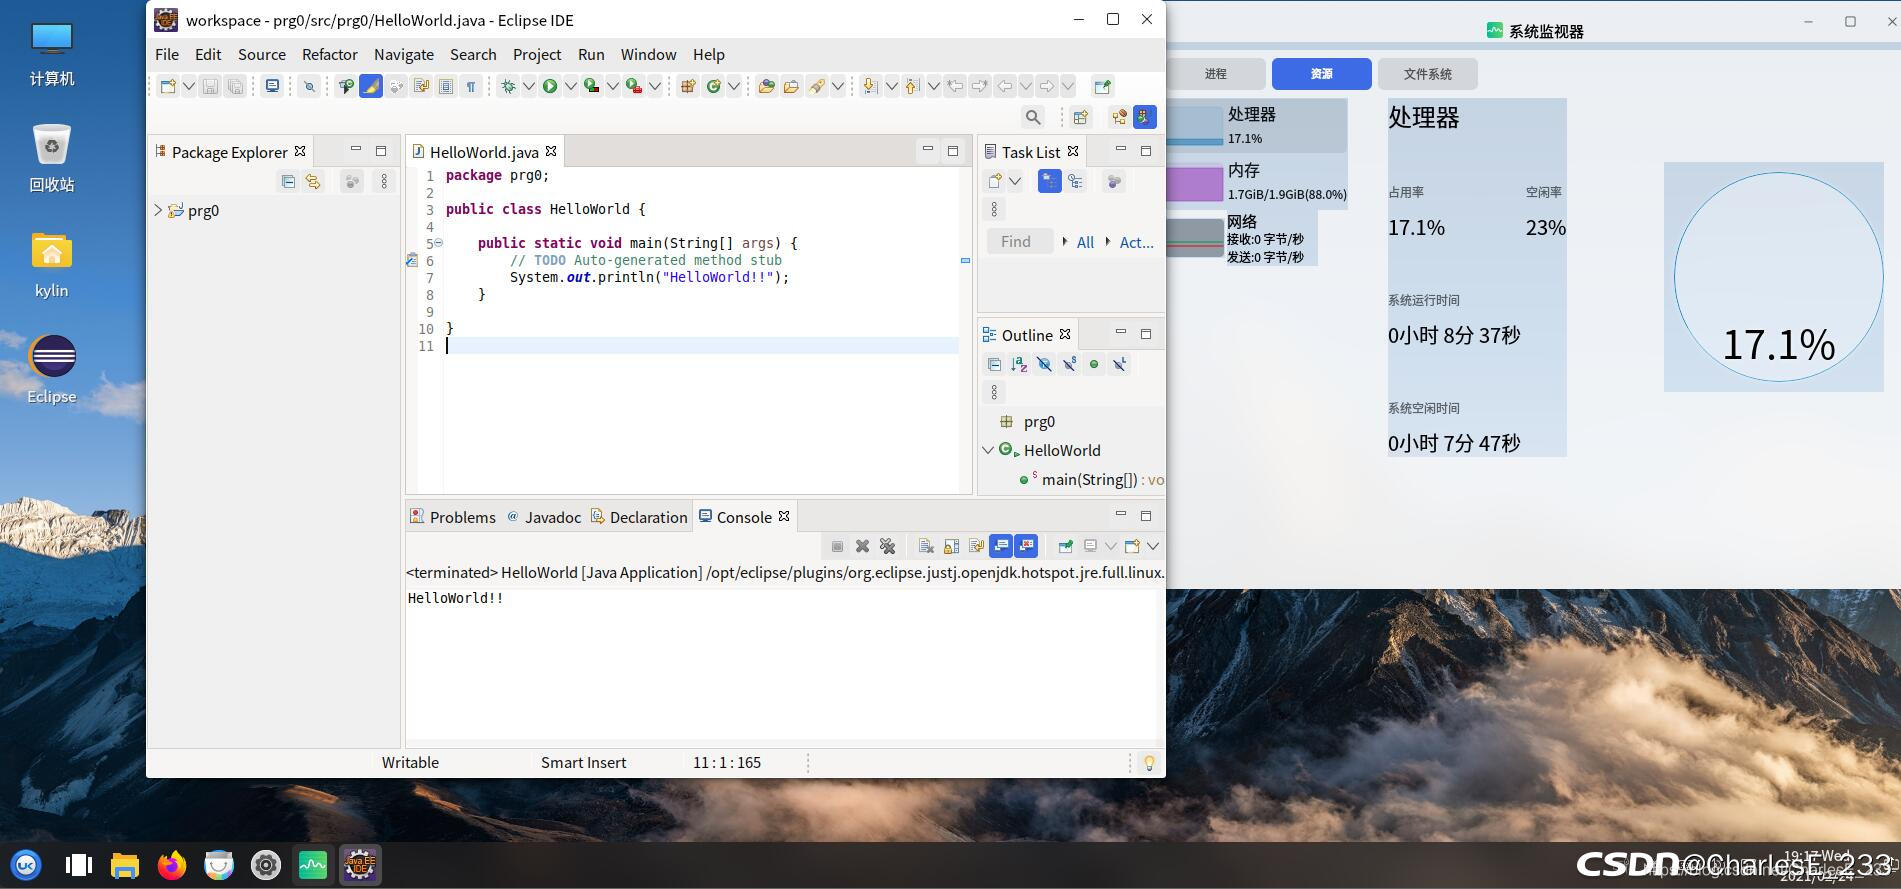1901x889 pixels.
Task: Open the Project menu
Action: (537, 54)
